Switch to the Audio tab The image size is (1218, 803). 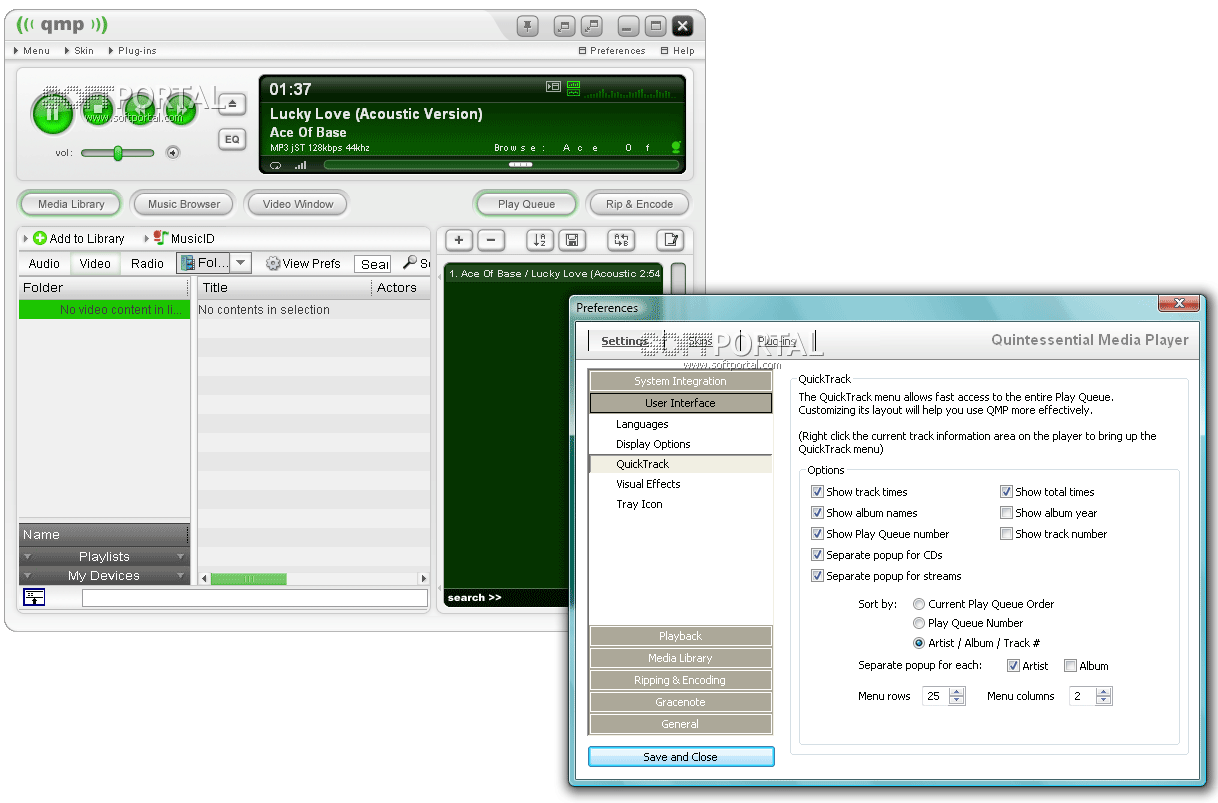point(44,264)
